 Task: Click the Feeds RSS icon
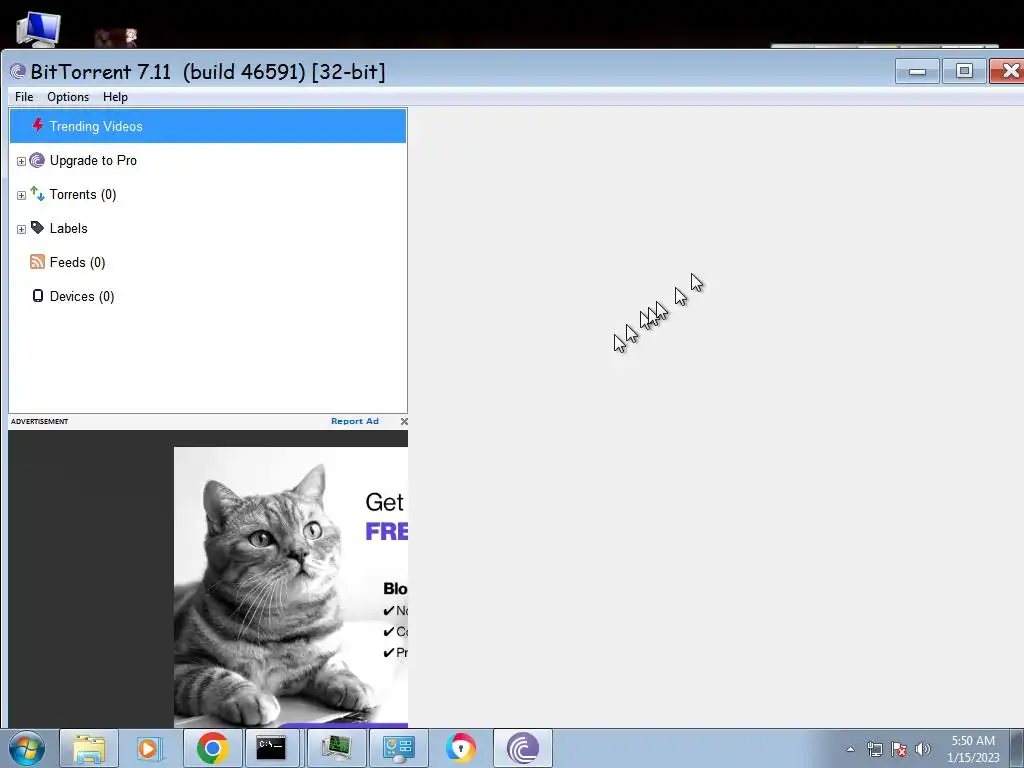(x=37, y=262)
